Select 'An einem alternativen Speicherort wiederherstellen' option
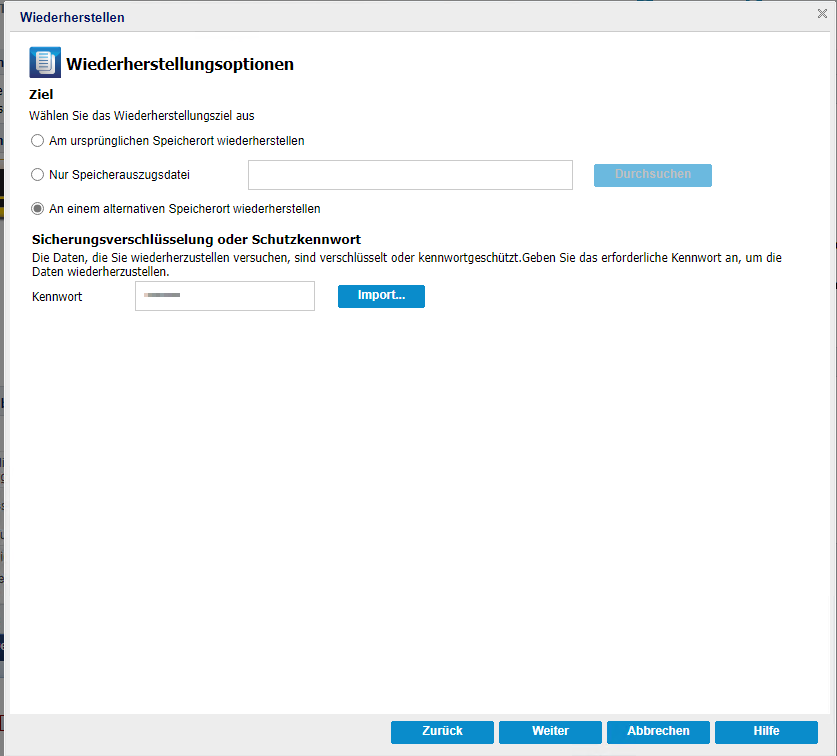 (x=38, y=209)
